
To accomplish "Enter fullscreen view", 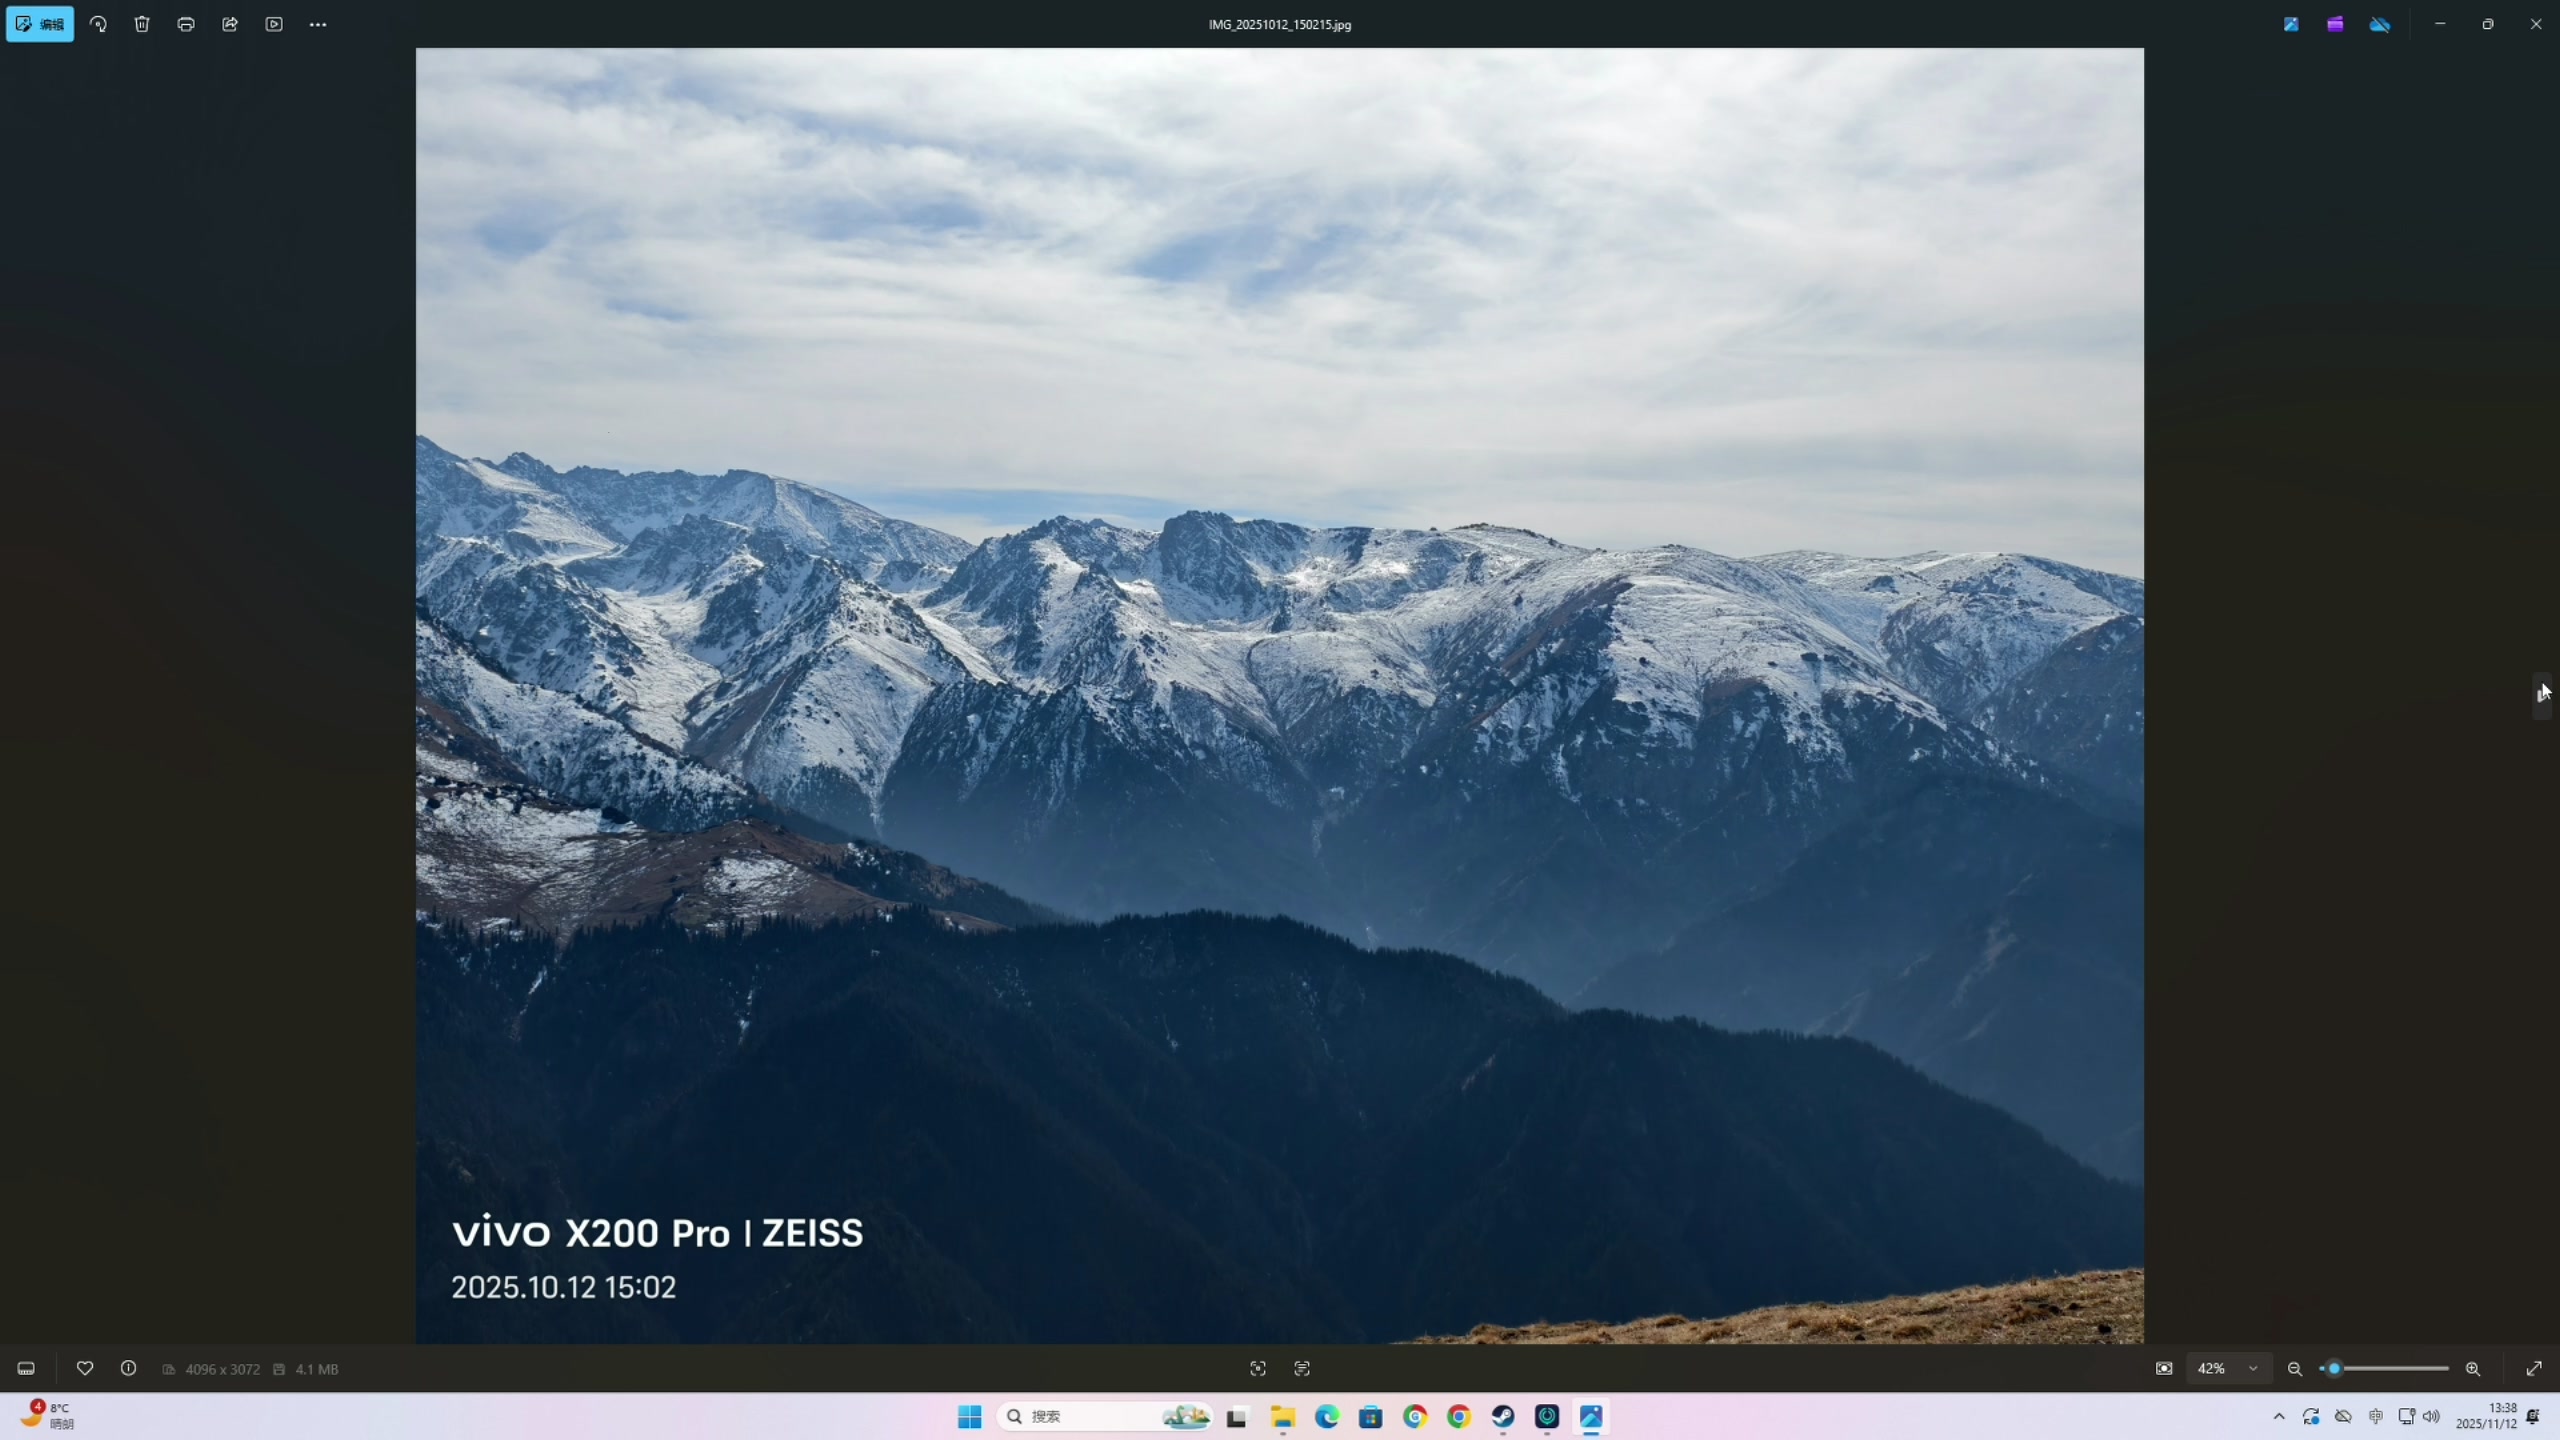I will [2534, 1369].
